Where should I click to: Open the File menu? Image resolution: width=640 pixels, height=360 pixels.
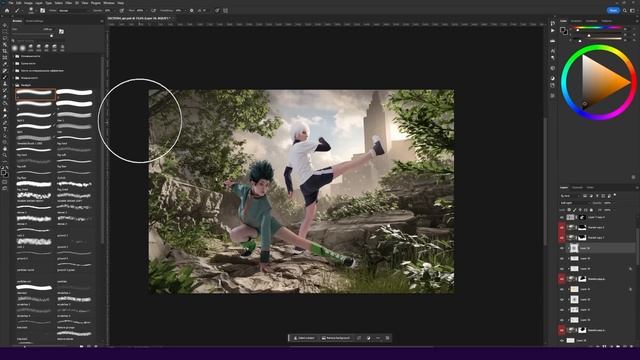11,3
